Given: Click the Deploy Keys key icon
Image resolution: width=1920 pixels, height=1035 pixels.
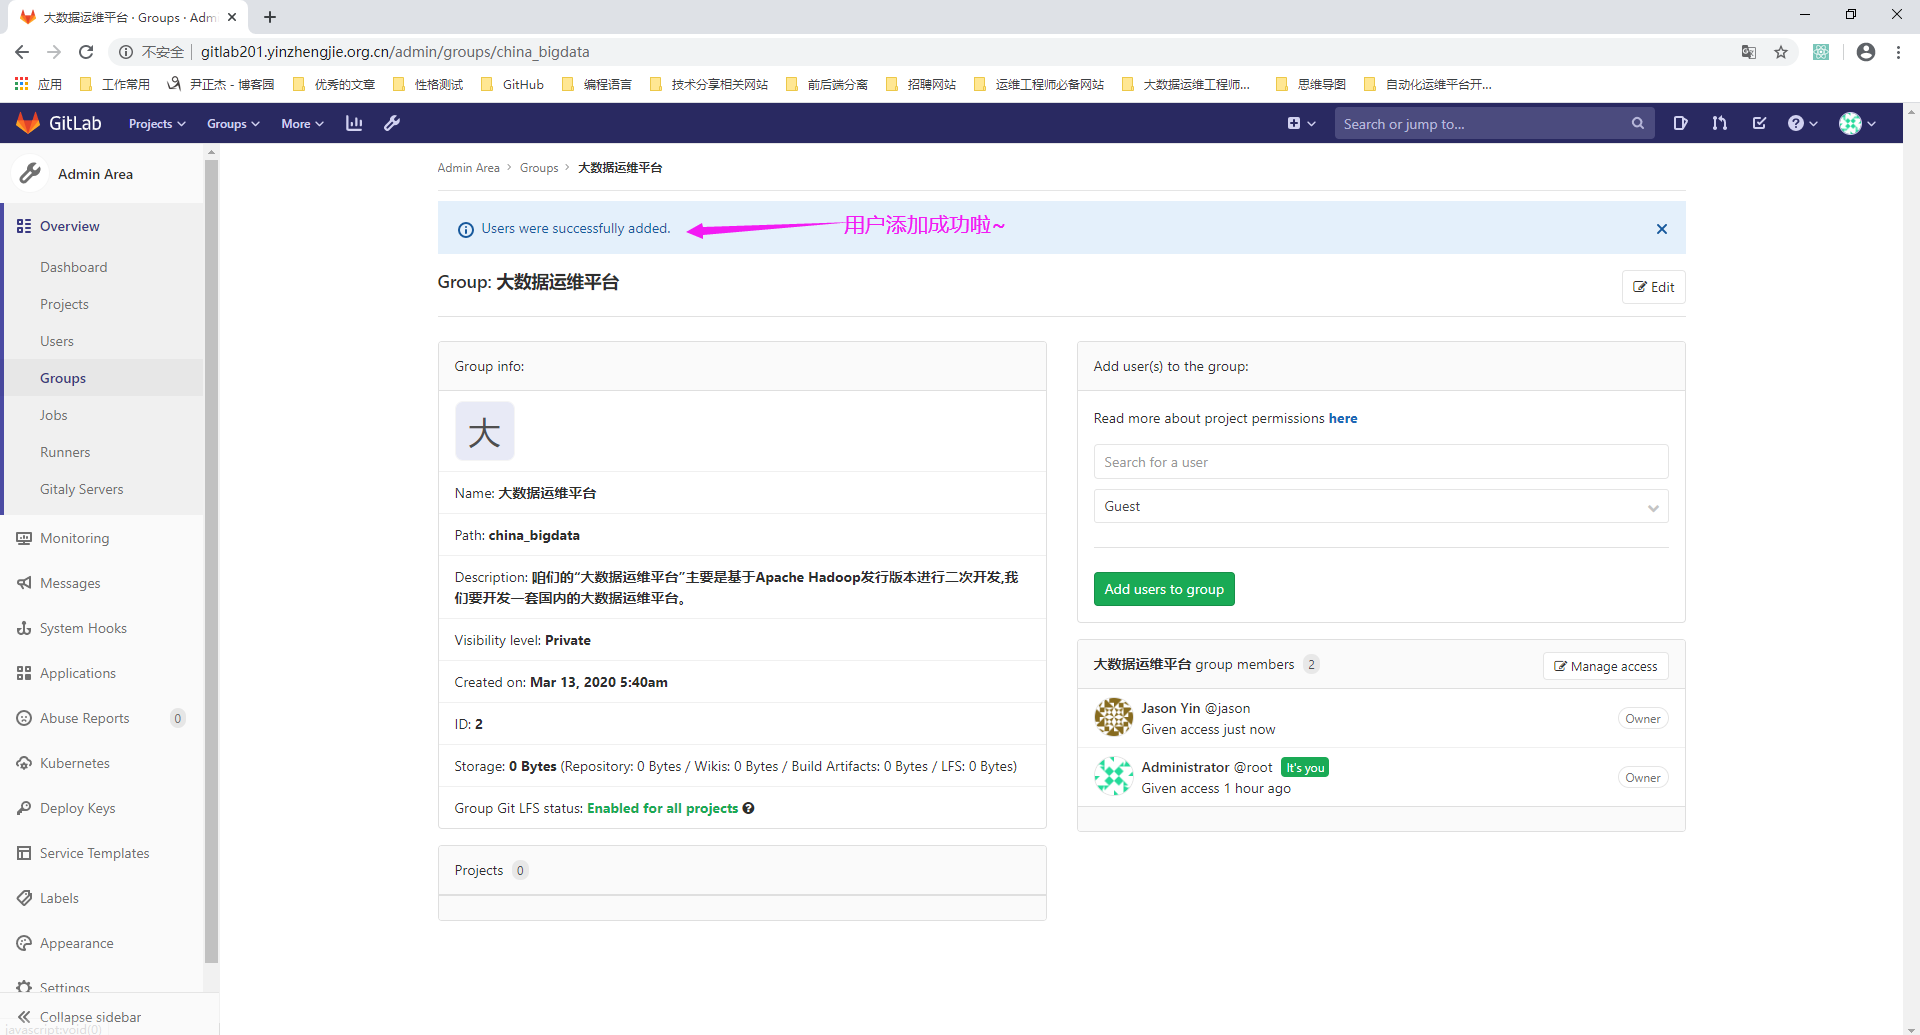Looking at the screenshot, I should (x=24, y=808).
